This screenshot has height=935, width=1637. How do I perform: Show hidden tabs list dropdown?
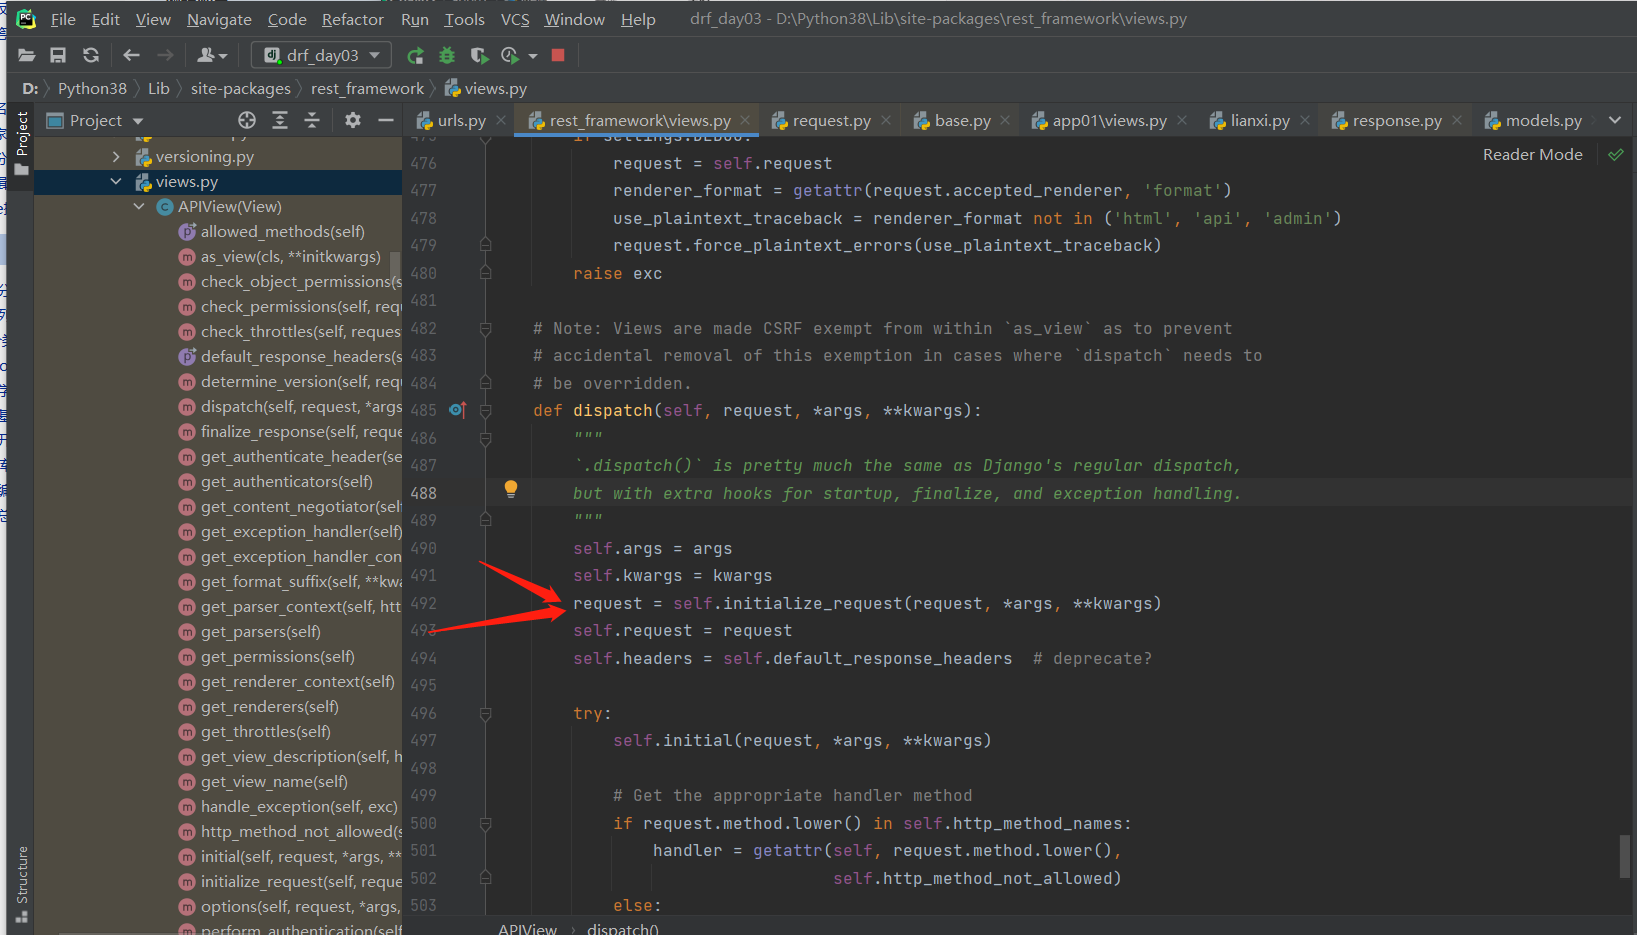(1615, 120)
